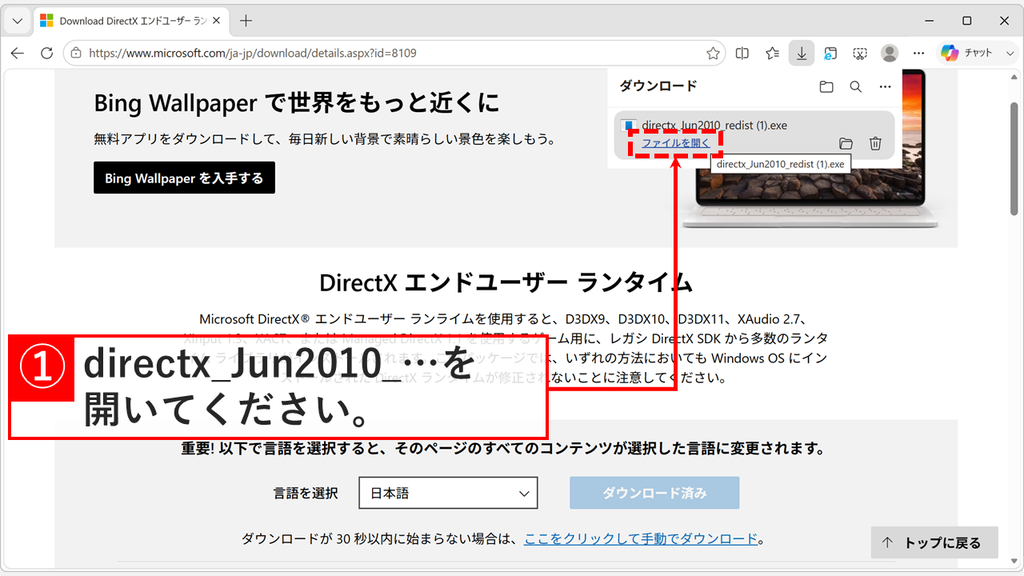Minimize the browser window
This screenshot has width=1024, height=576.
pos(929,21)
